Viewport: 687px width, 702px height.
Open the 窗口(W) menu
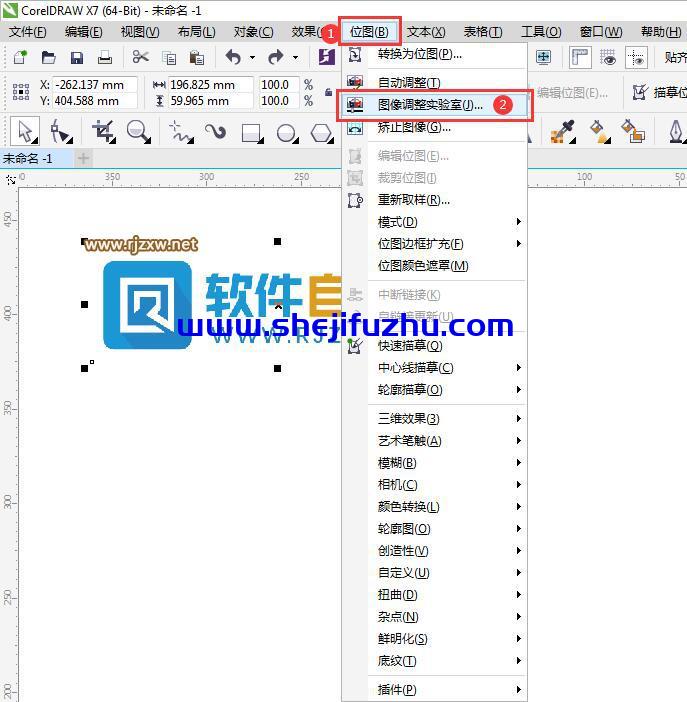[x=601, y=32]
